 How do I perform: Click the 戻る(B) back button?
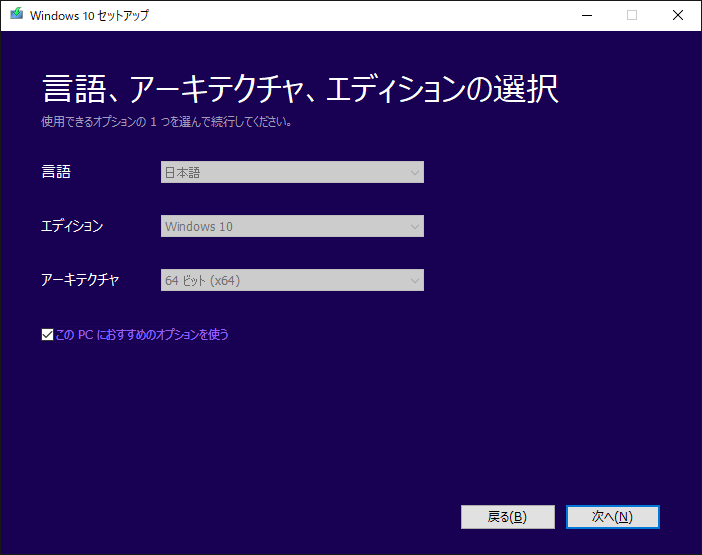(508, 517)
